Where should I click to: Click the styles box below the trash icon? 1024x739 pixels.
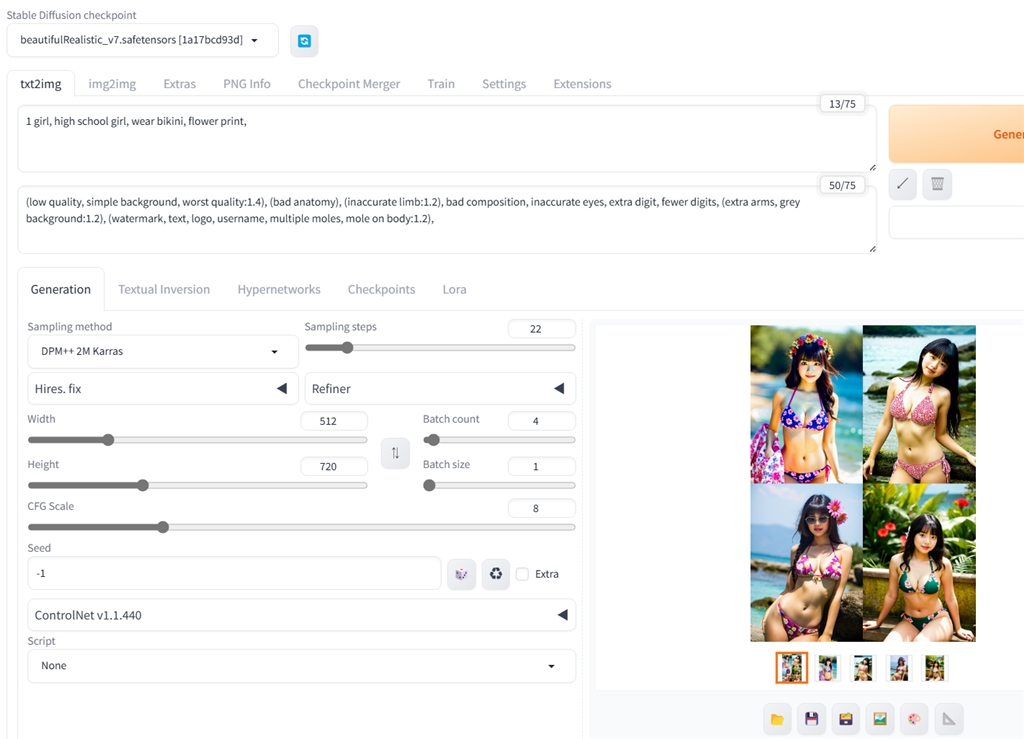(956, 223)
